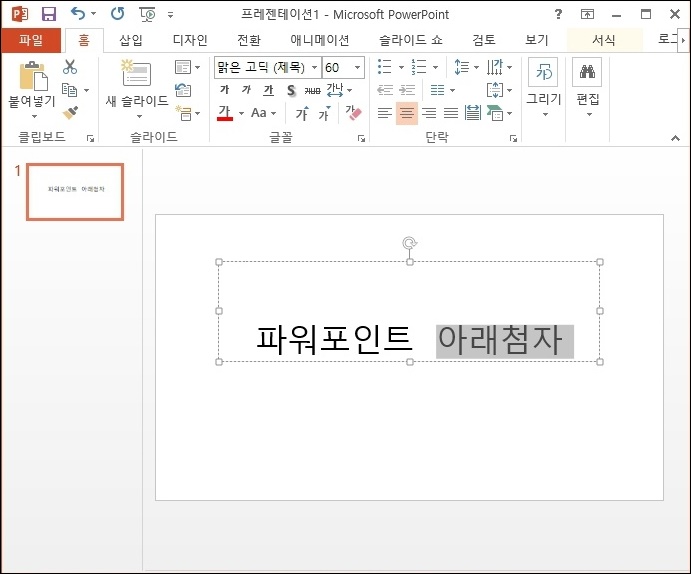This screenshot has height=574, width=691.
Task: Switch to 애니메이션 tab
Action: (x=319, y=40)
